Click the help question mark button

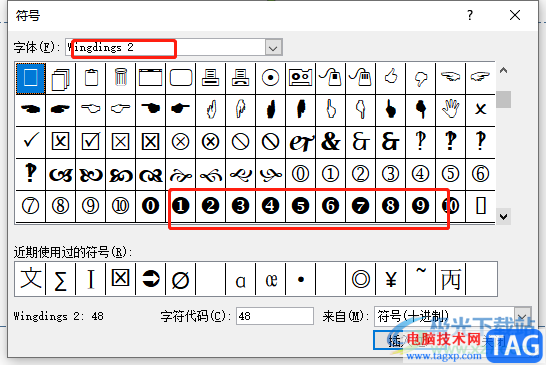point(470,15)
